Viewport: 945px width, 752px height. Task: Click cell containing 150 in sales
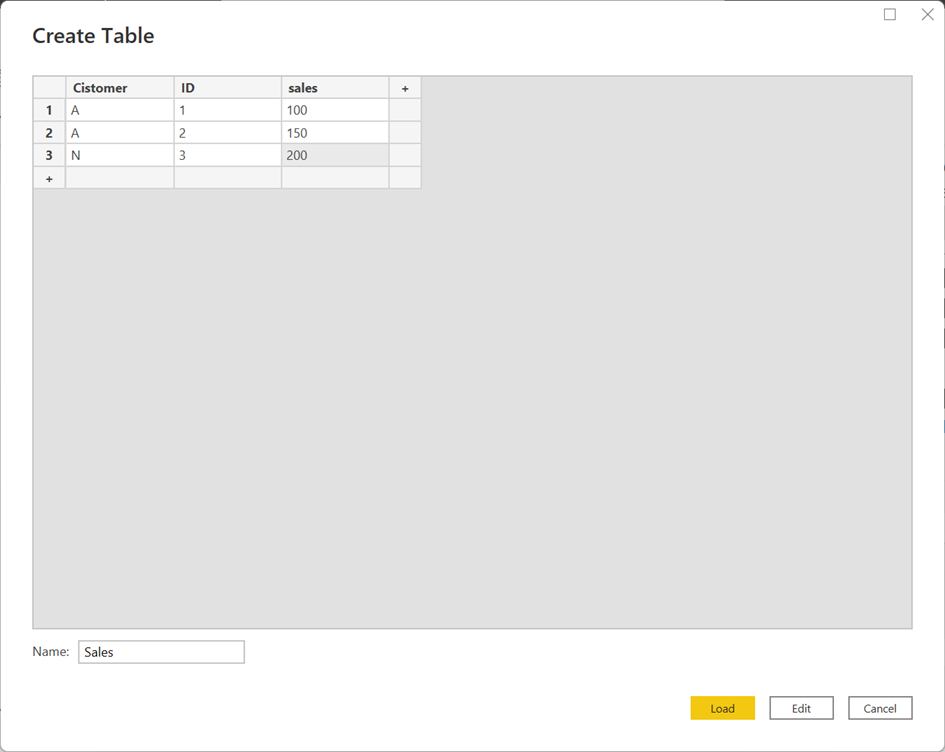coord(334,133)
